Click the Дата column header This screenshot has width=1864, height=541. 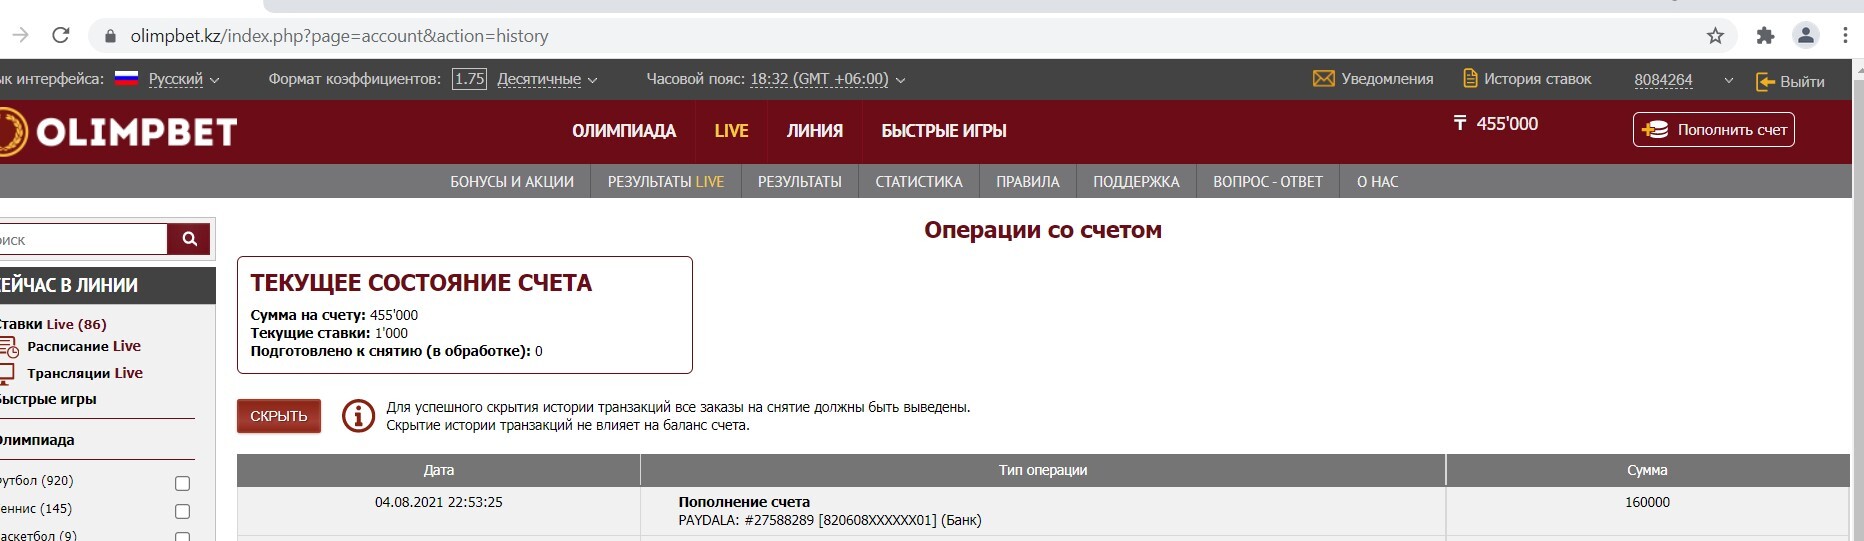point(438,470)
